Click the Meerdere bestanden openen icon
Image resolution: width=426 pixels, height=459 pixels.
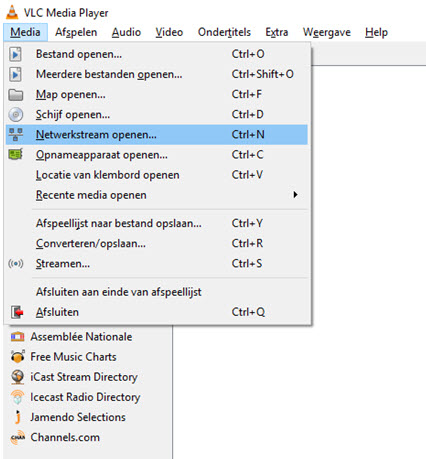point(15,74)
